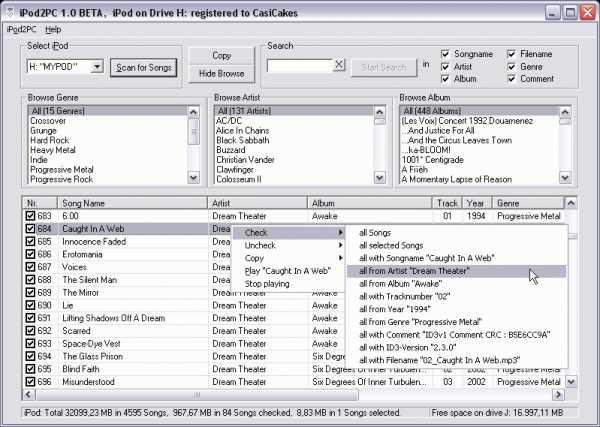
Task: Toggle the Artist search checkbox
Action: [445, 67]
